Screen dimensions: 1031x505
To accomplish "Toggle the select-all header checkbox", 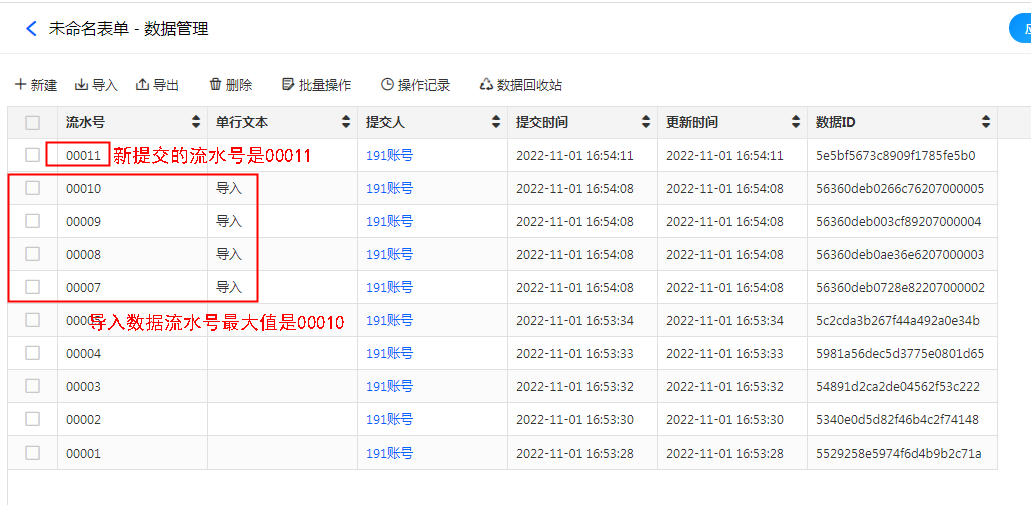I will (x=33, y=123).
